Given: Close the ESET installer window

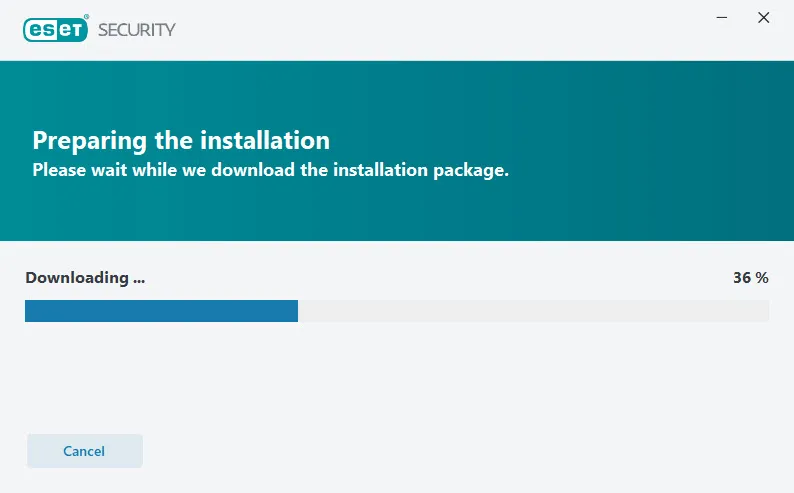Looking at the screenshot, I should point(764,18).
